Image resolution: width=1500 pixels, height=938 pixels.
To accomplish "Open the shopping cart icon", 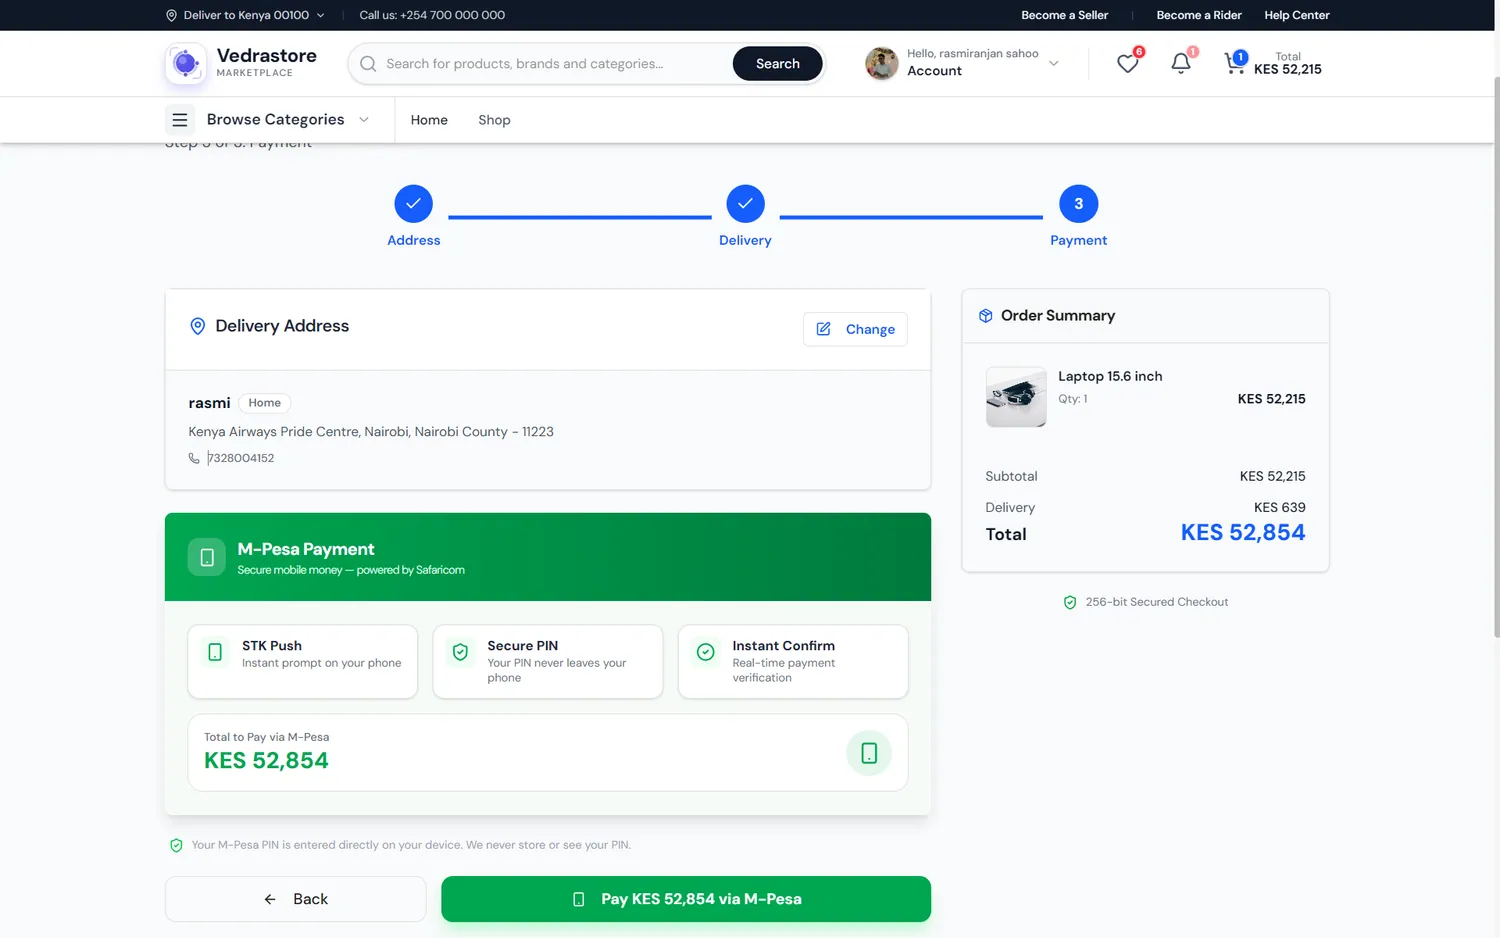I will pos(1234,64).
